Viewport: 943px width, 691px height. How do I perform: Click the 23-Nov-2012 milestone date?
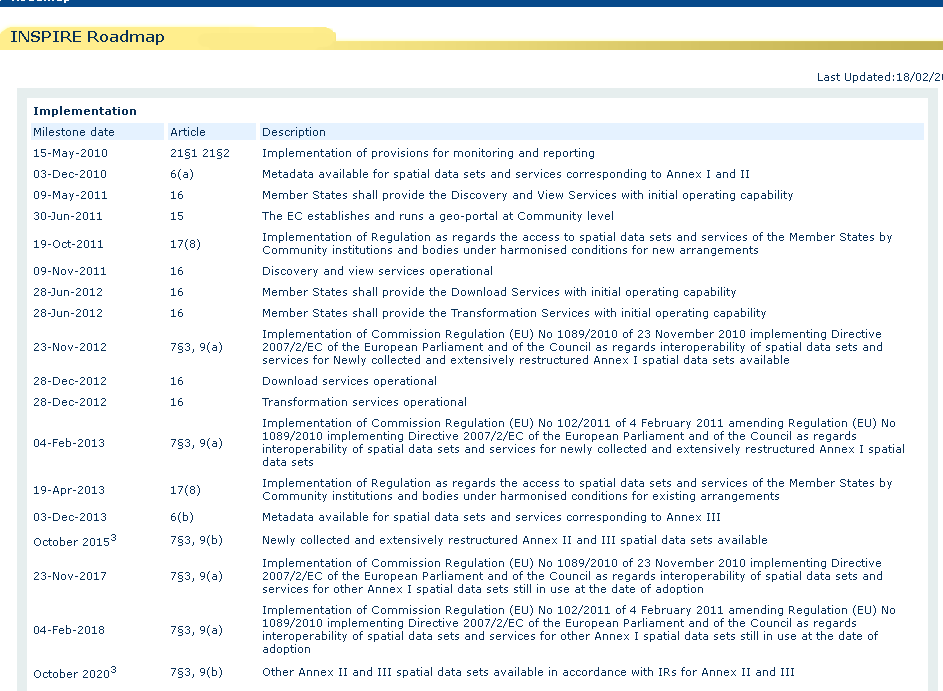(70, 347)
